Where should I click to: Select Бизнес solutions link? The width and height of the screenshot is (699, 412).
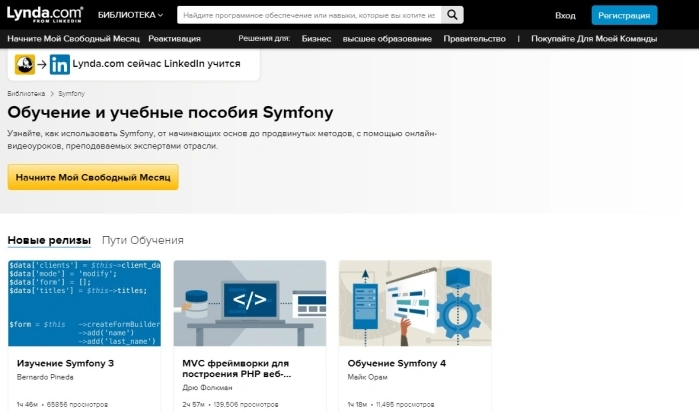(x=317, y=39)
